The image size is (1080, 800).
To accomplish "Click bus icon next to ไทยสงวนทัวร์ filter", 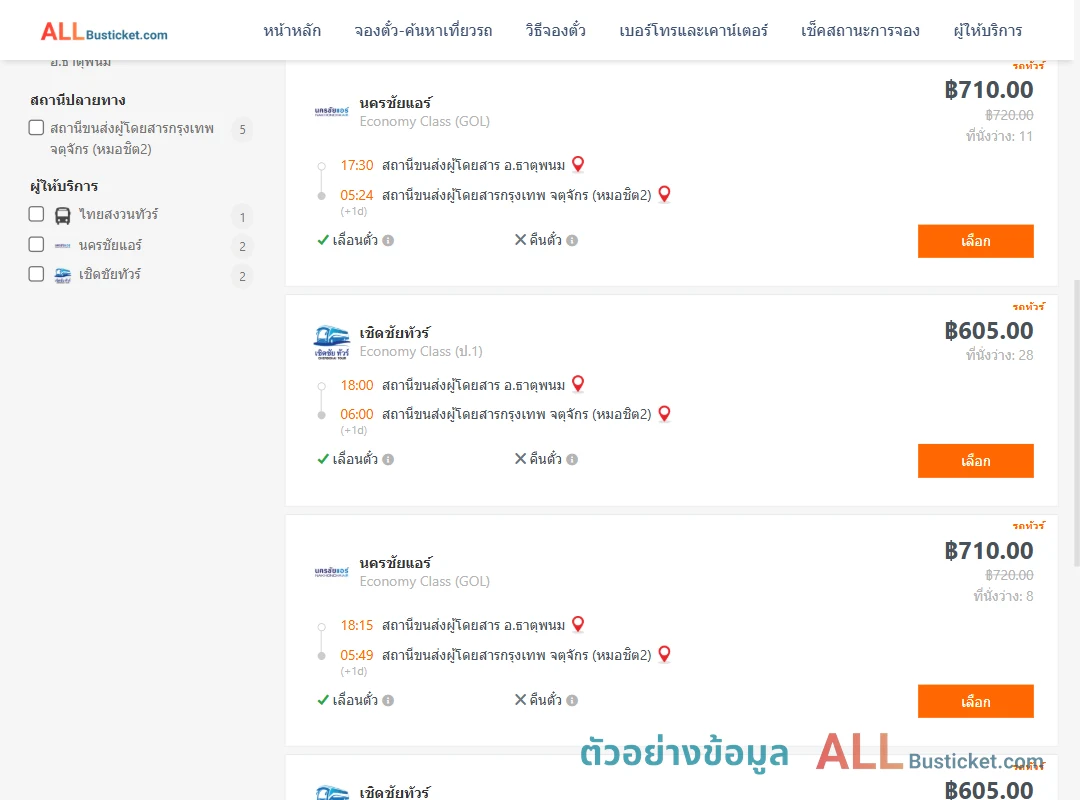I will coord(63,216).
